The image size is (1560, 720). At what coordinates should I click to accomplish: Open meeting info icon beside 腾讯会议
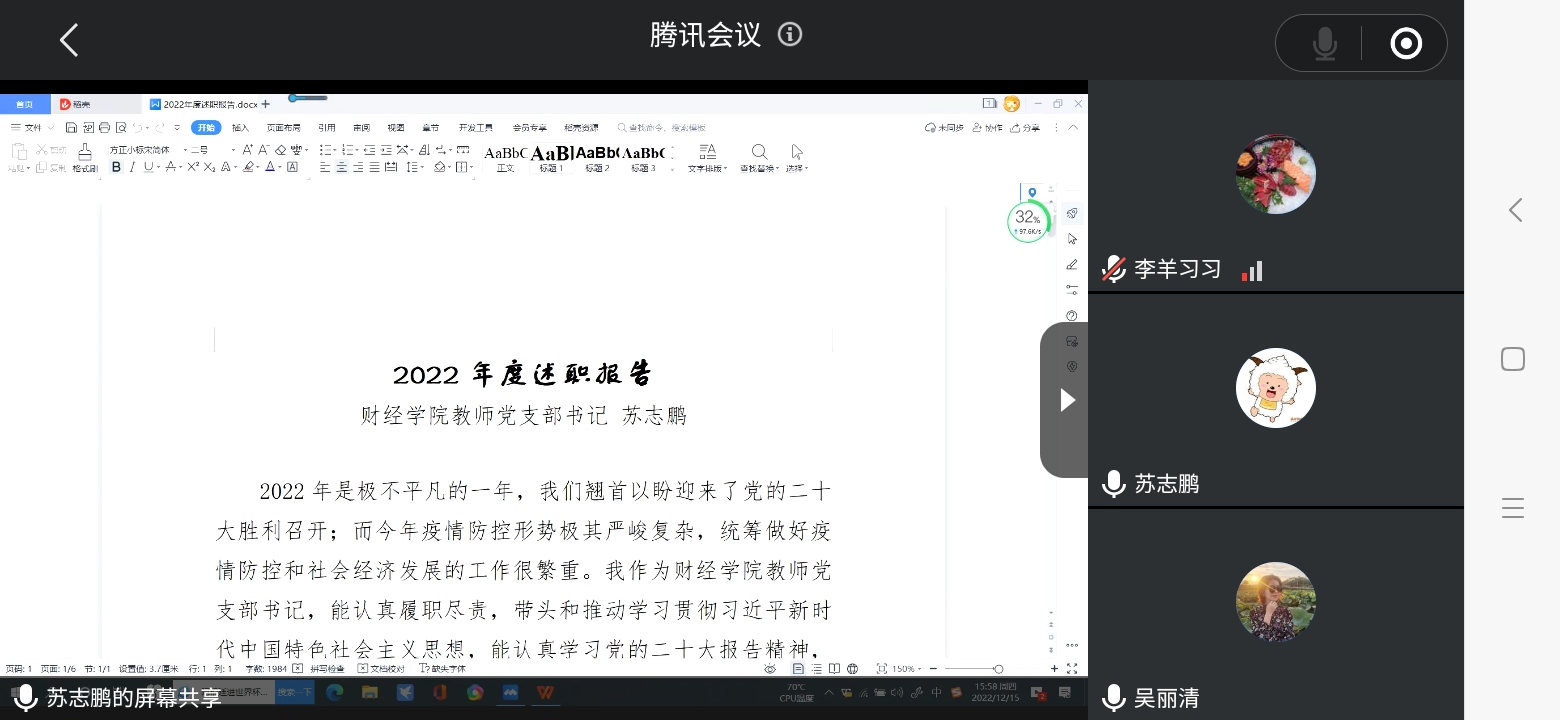[790, 35]
